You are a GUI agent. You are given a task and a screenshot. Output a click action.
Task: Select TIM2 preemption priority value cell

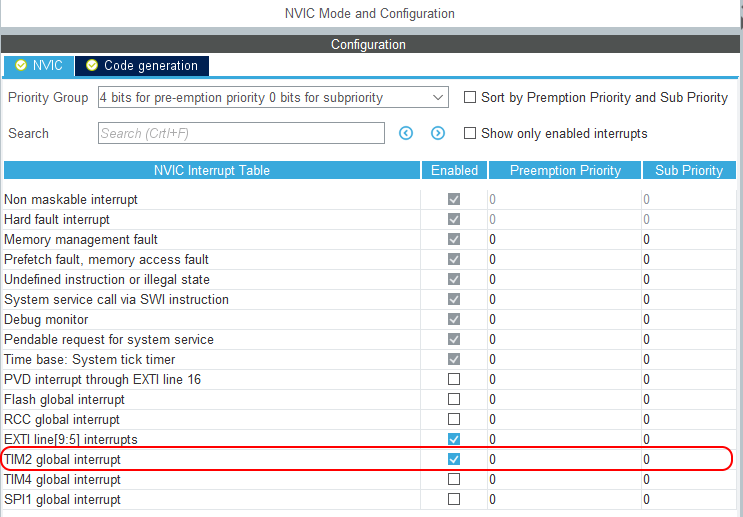coord(563,459)
